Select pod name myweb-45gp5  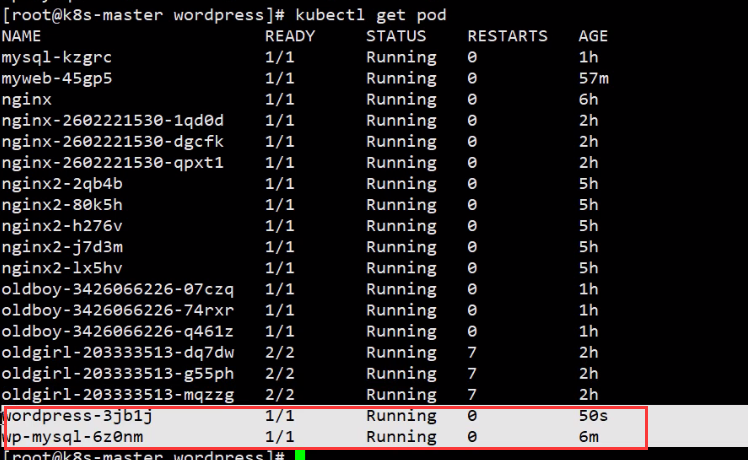coord(57,79)
